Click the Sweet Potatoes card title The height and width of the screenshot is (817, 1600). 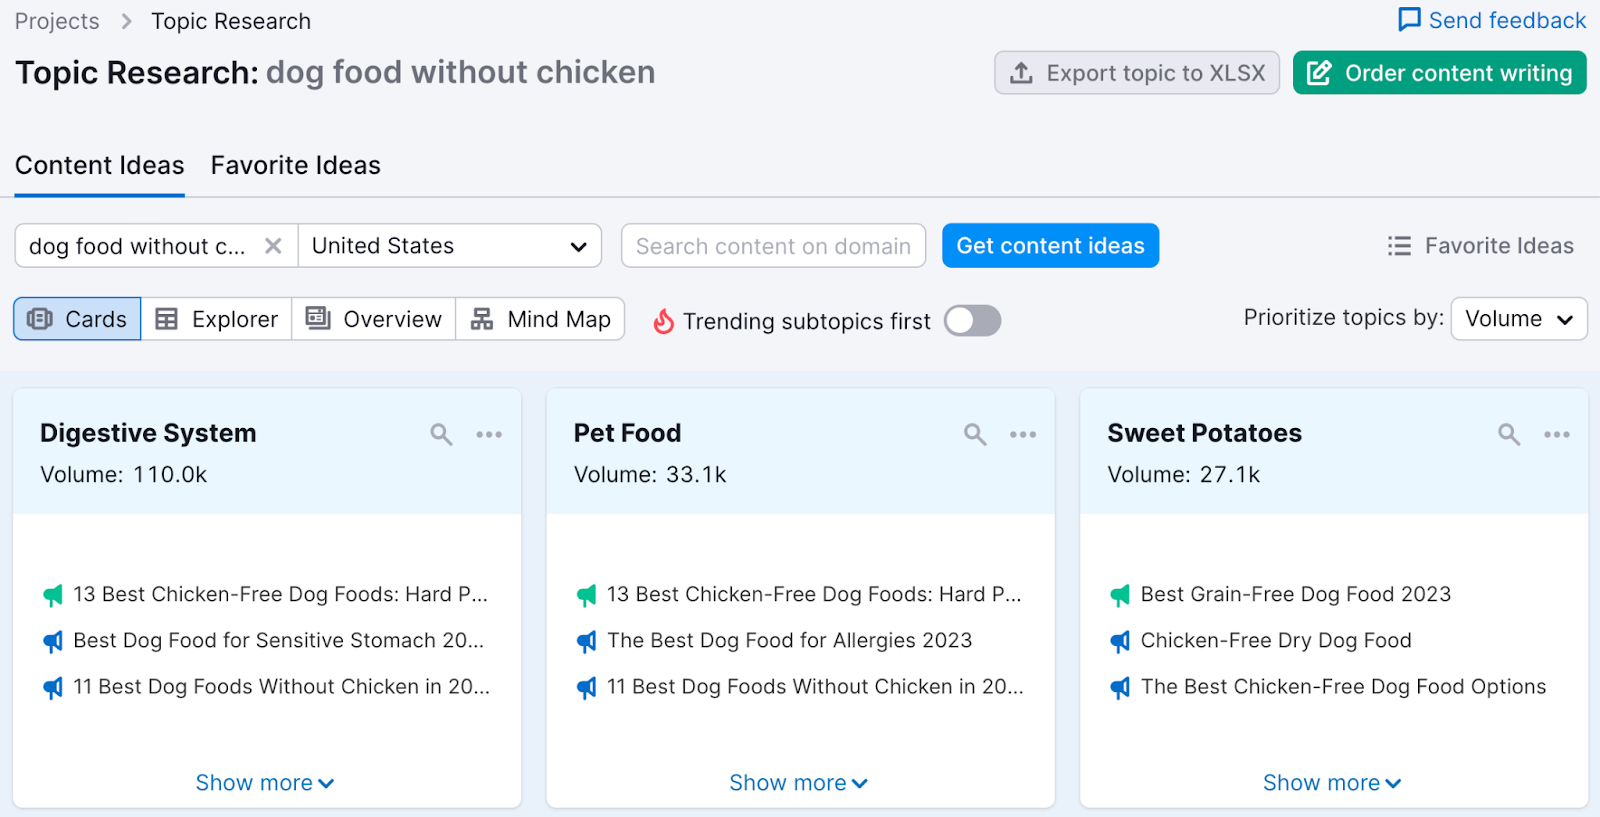pyautogui.click(x=1204, y=433)
